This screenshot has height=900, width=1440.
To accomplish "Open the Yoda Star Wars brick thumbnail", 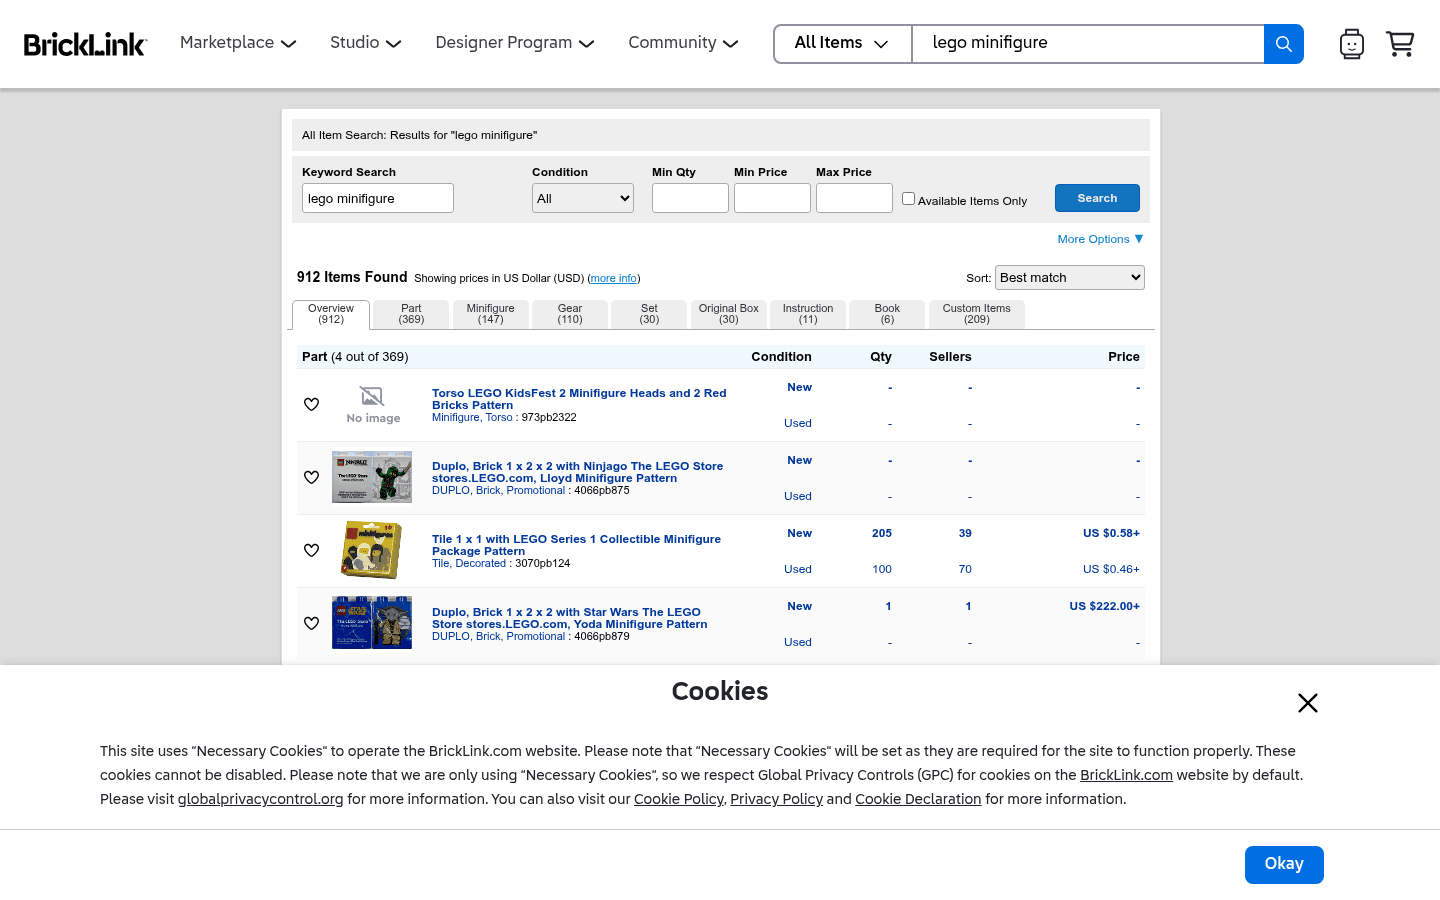I will point(372,623).
